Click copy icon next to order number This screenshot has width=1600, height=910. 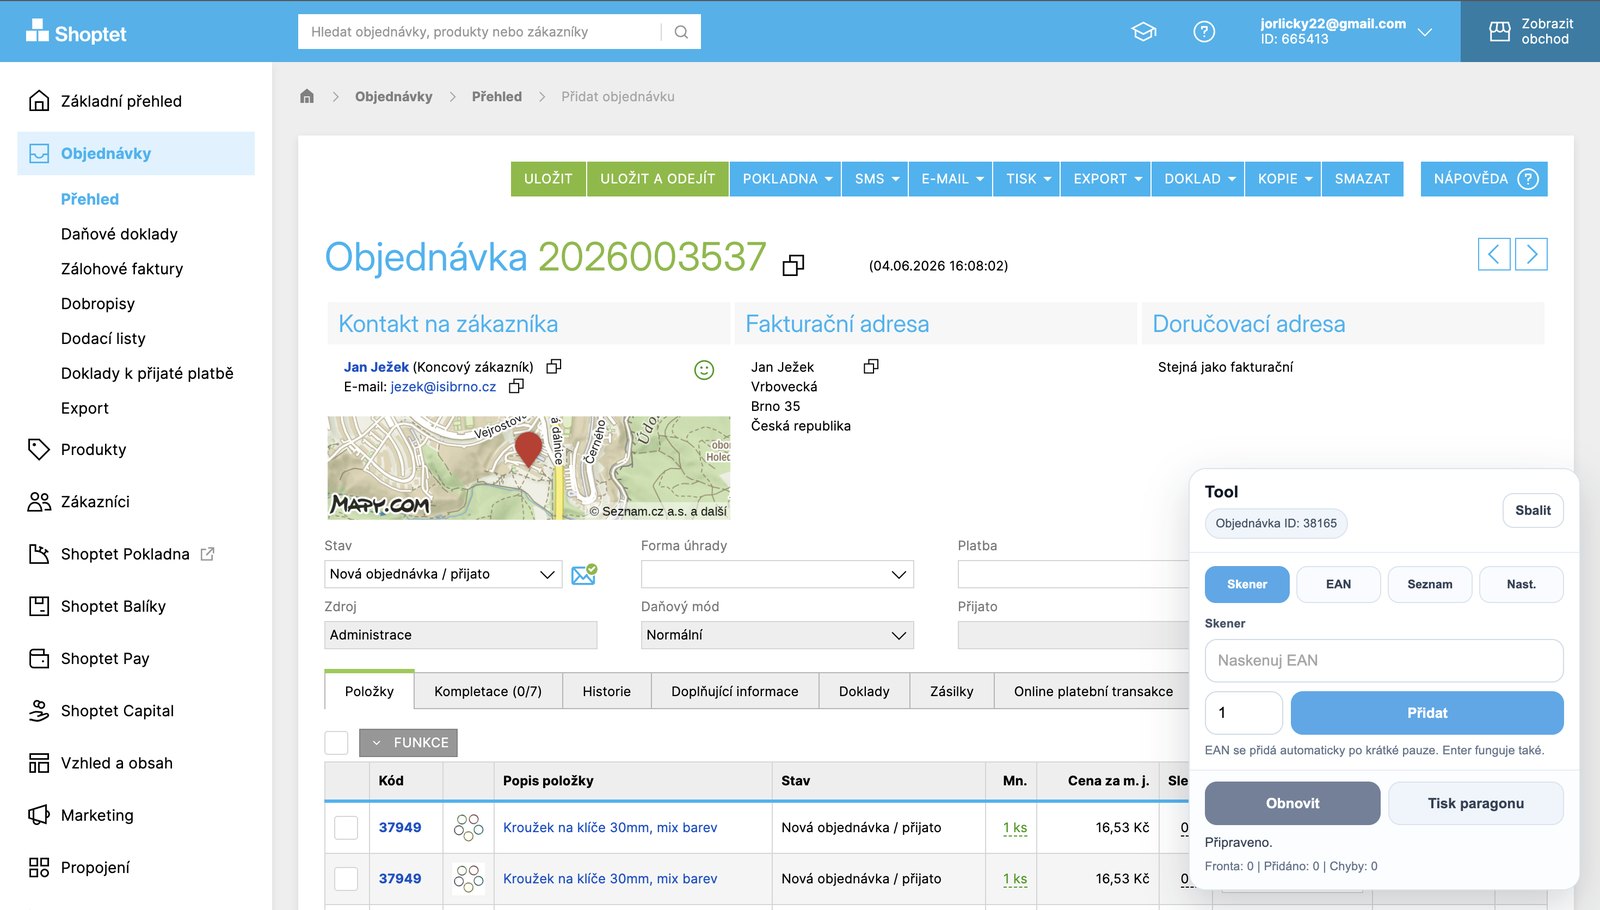tap(793, 265)
